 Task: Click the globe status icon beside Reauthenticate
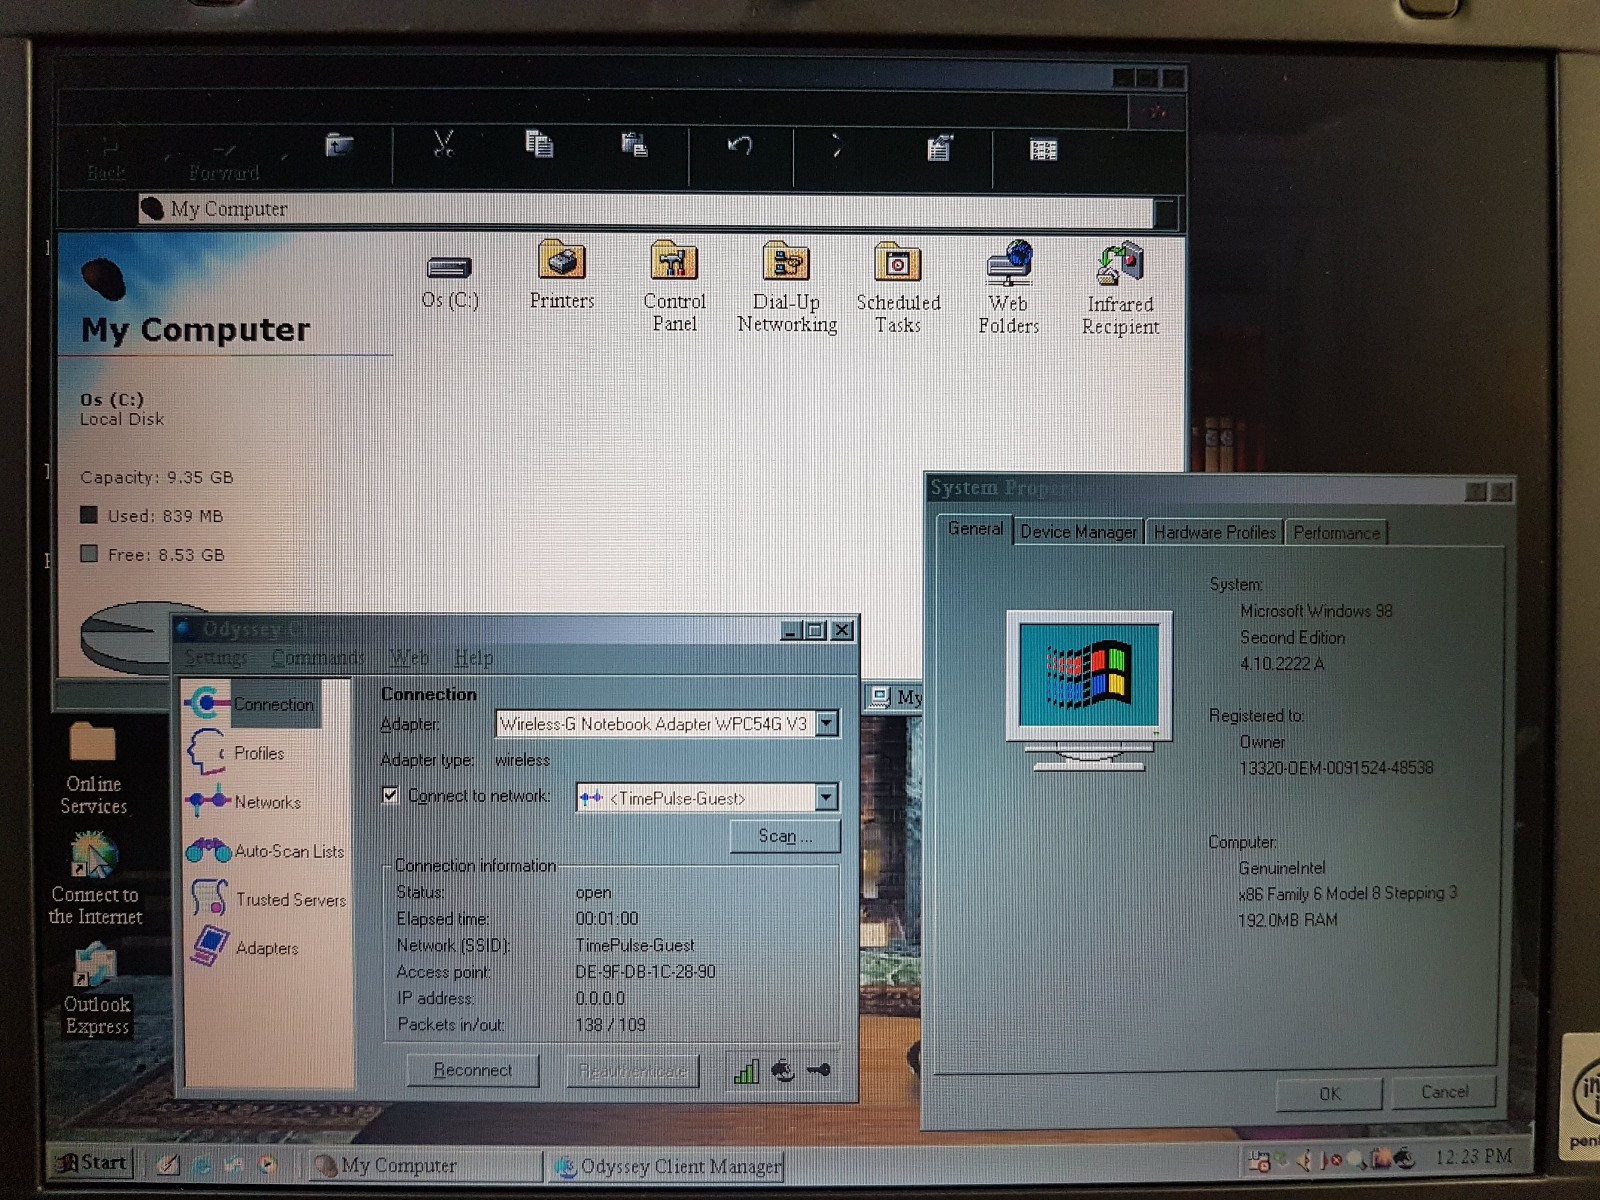pos(784,1071)
